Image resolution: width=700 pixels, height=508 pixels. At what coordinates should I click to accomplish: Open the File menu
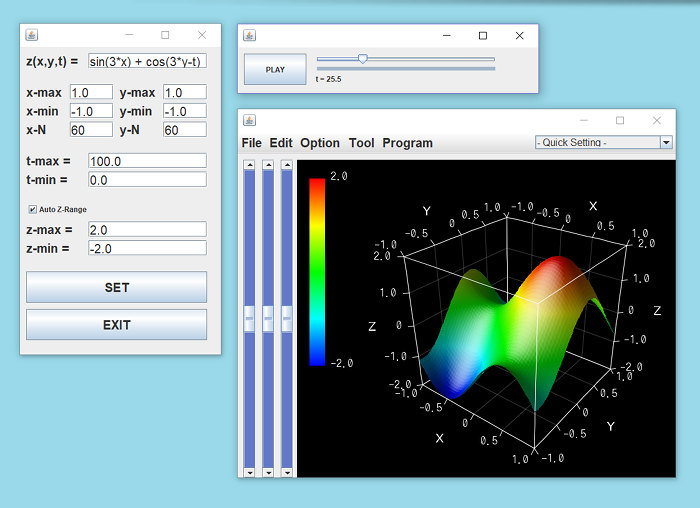[251, 143]
